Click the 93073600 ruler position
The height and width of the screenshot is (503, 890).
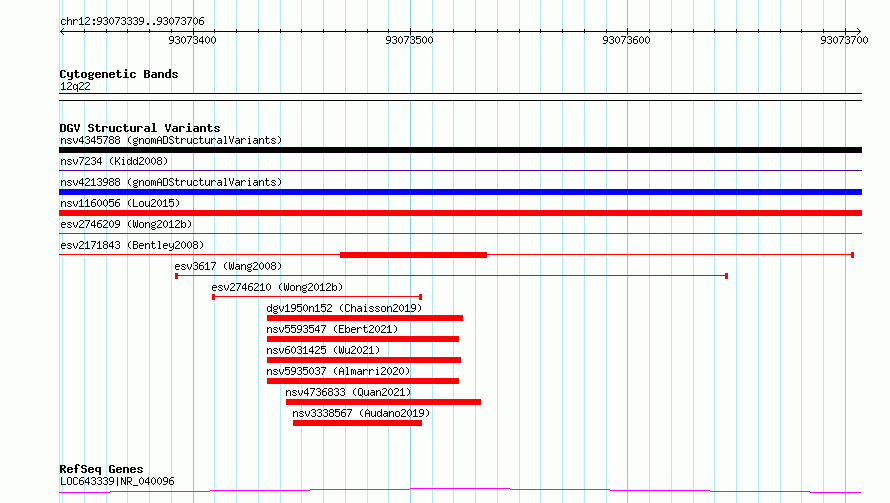[627, 40]
